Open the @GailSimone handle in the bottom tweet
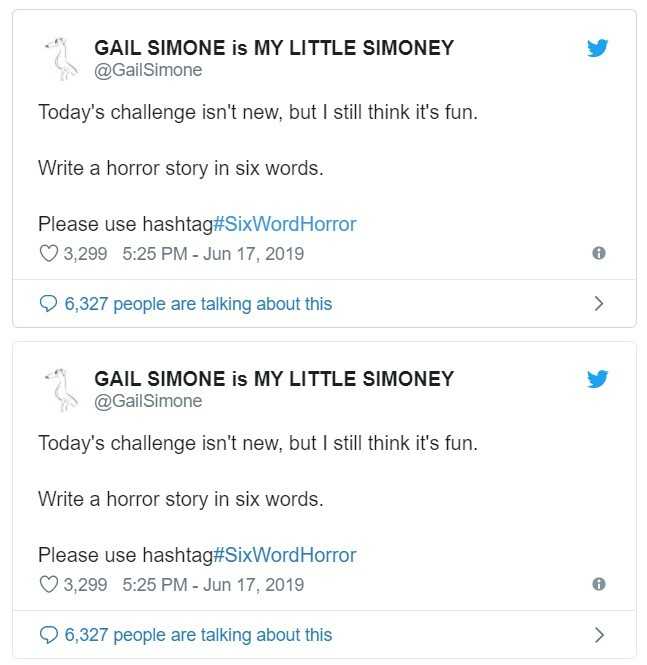Image resolution: width=647 pixels, height=665 pixels. (148, 401)
